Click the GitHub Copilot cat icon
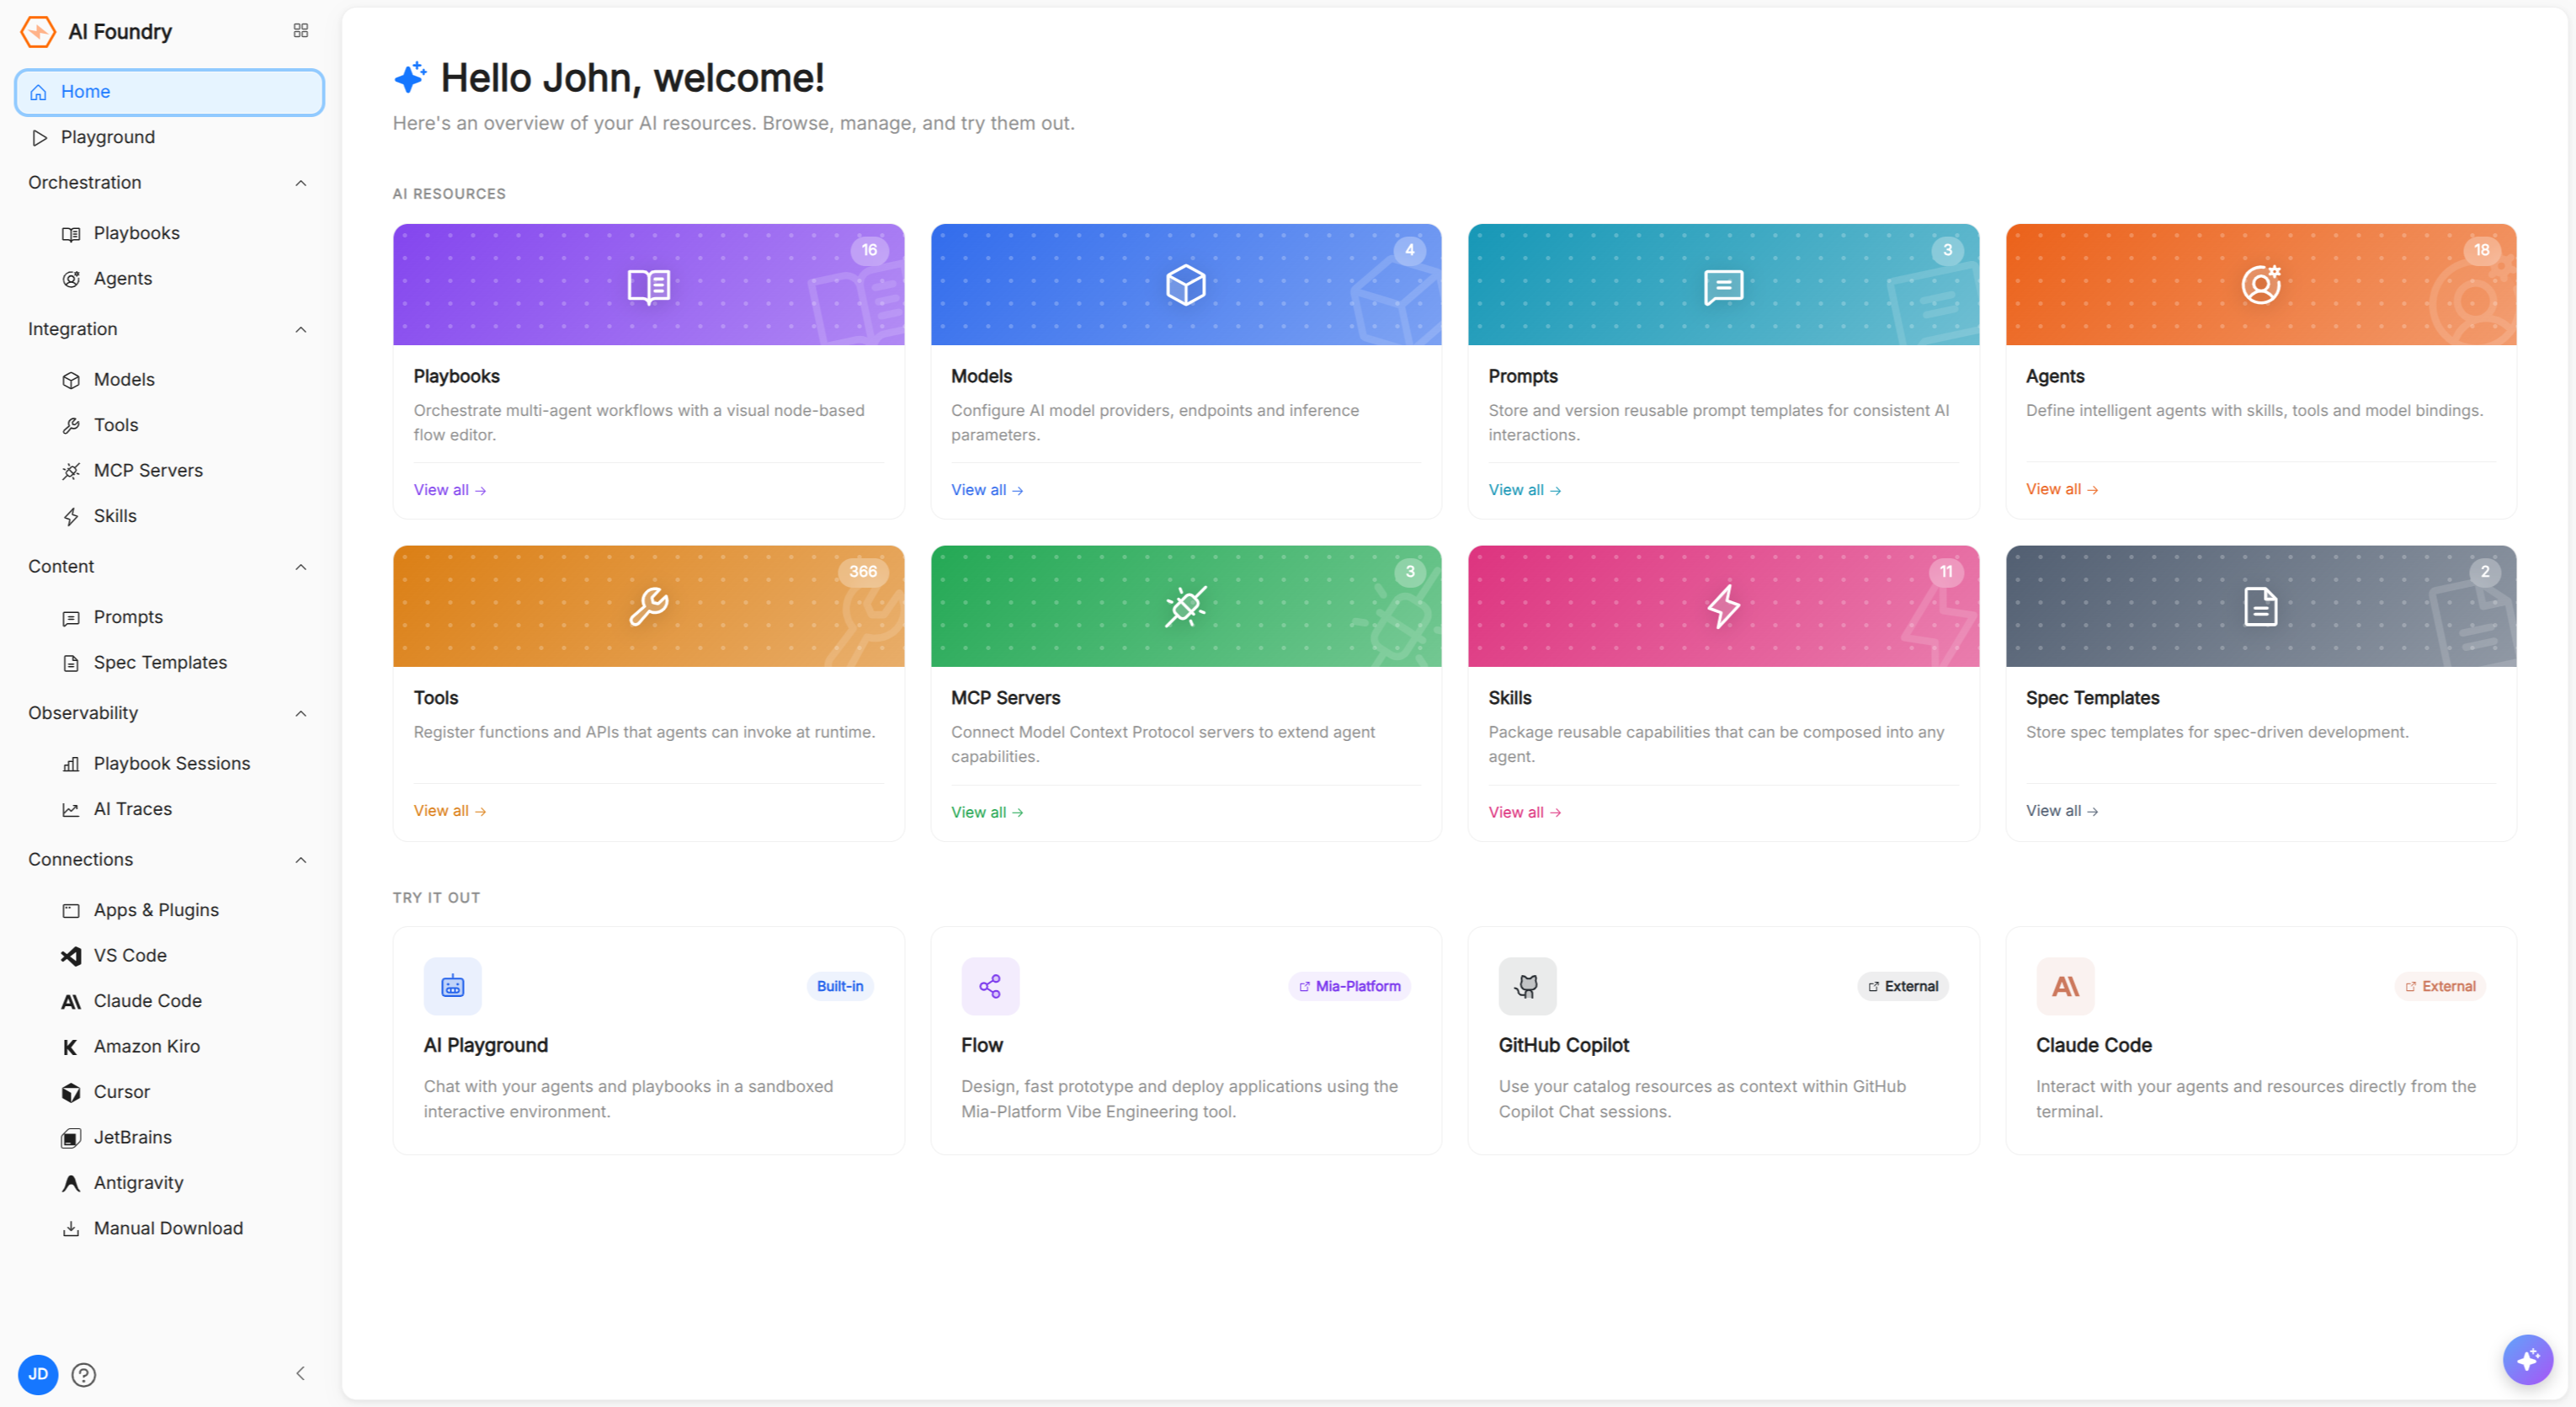The height and width of the screenshot is (1407, 2576). tap(1527, 986)
